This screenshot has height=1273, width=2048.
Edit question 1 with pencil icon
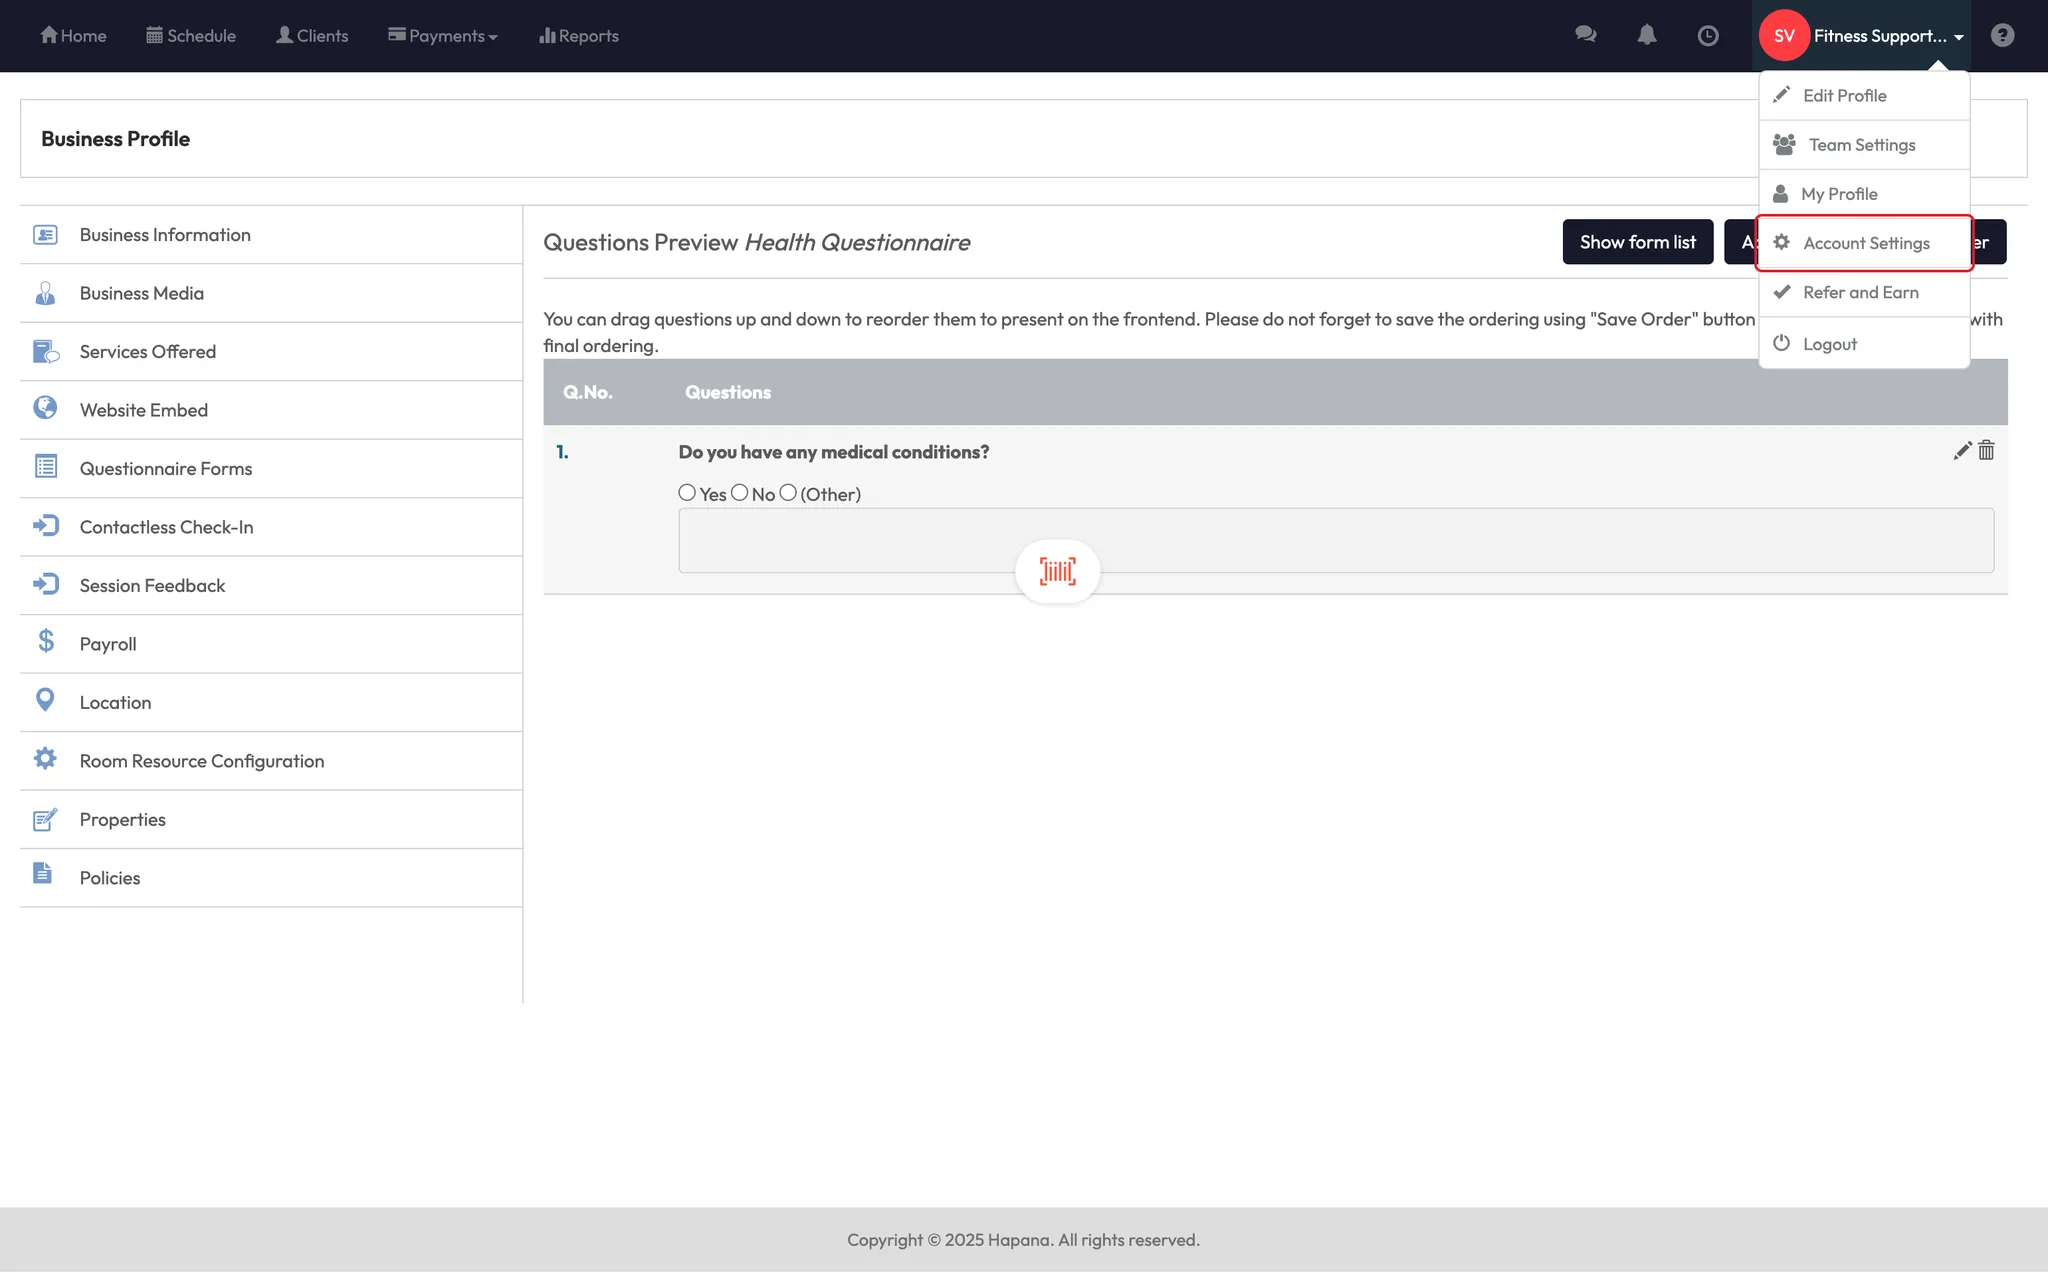(x=1962, y=451)
